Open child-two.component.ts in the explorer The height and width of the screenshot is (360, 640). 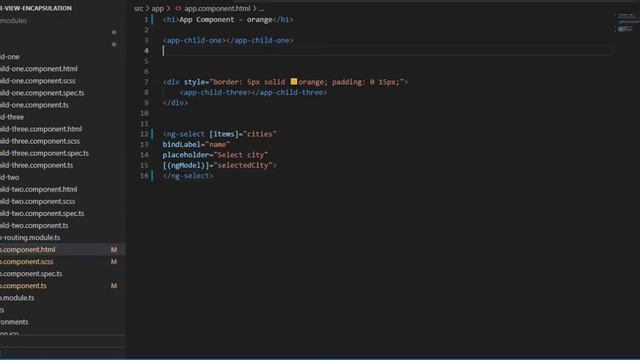click(x=34, y=225)
